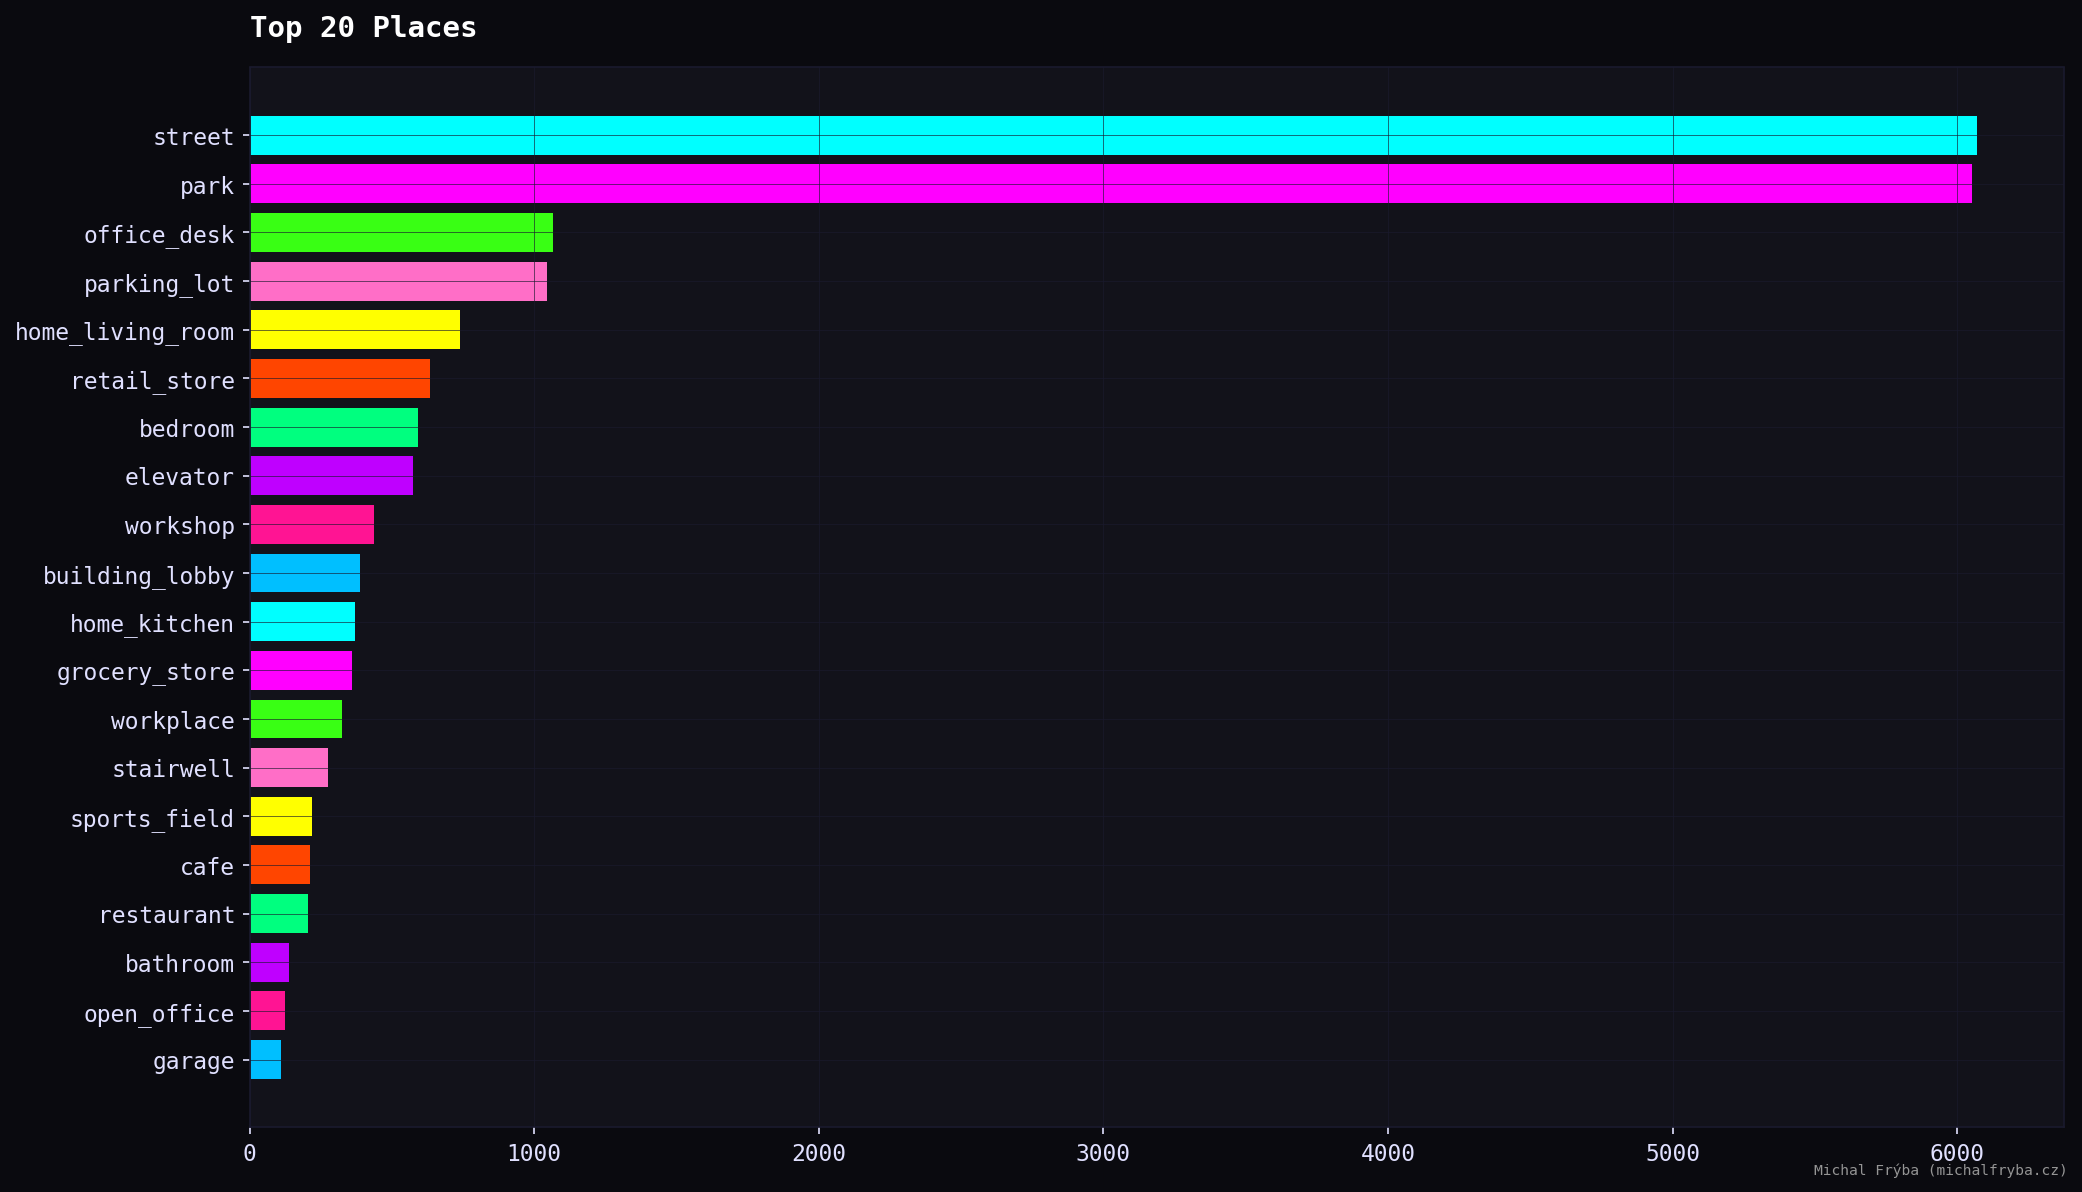
Task: Click the green bedroom bar
Action: tap(334, 428)
